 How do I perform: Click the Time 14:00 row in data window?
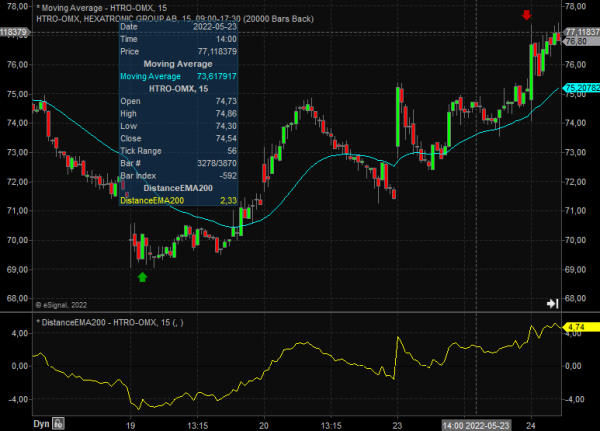pyautogui.click(x=178, y=39)
